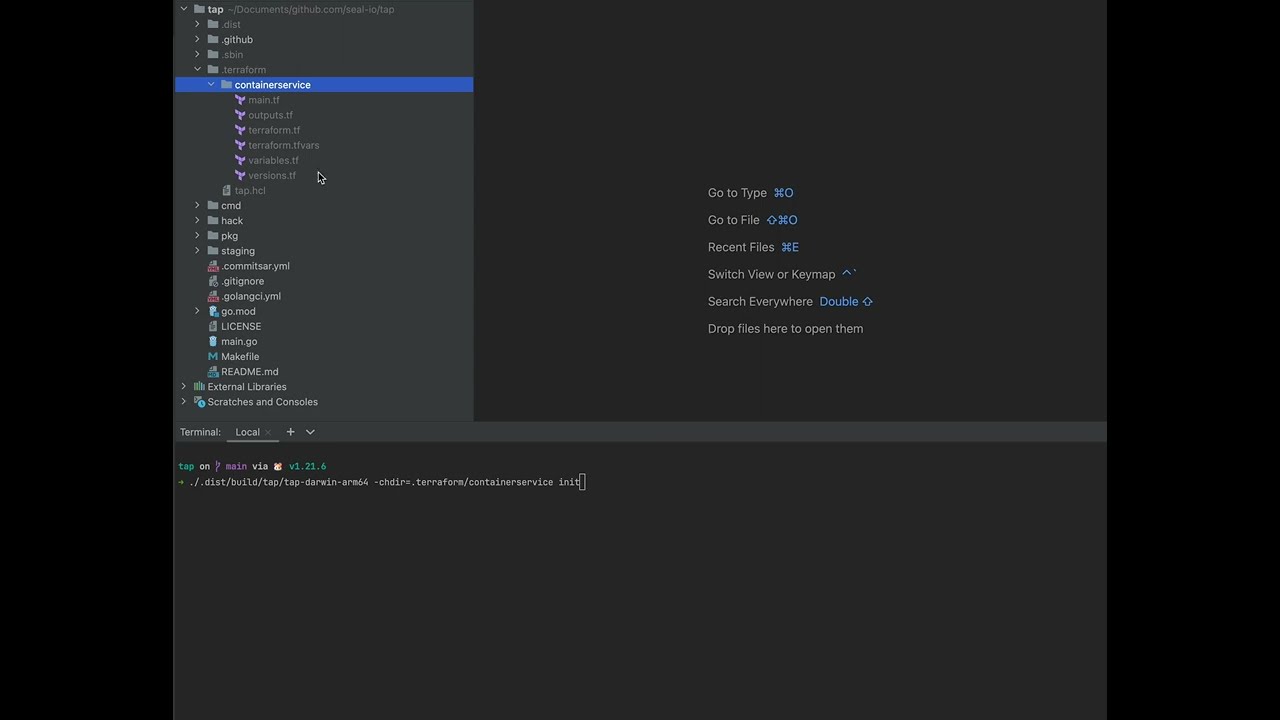The width and height of the screenshot is (1280, 720).
Task: Expand the go.mod node
Action: click(197, 311)
